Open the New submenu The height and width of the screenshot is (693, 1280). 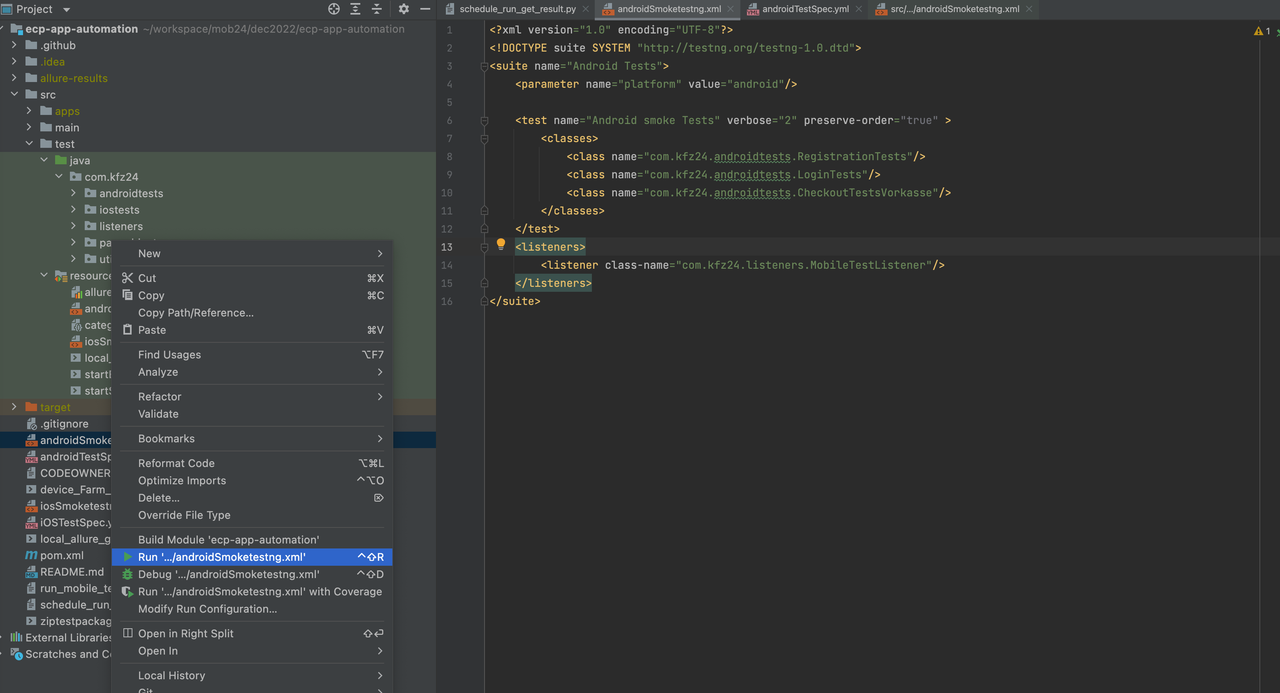(x=252, y=254)
